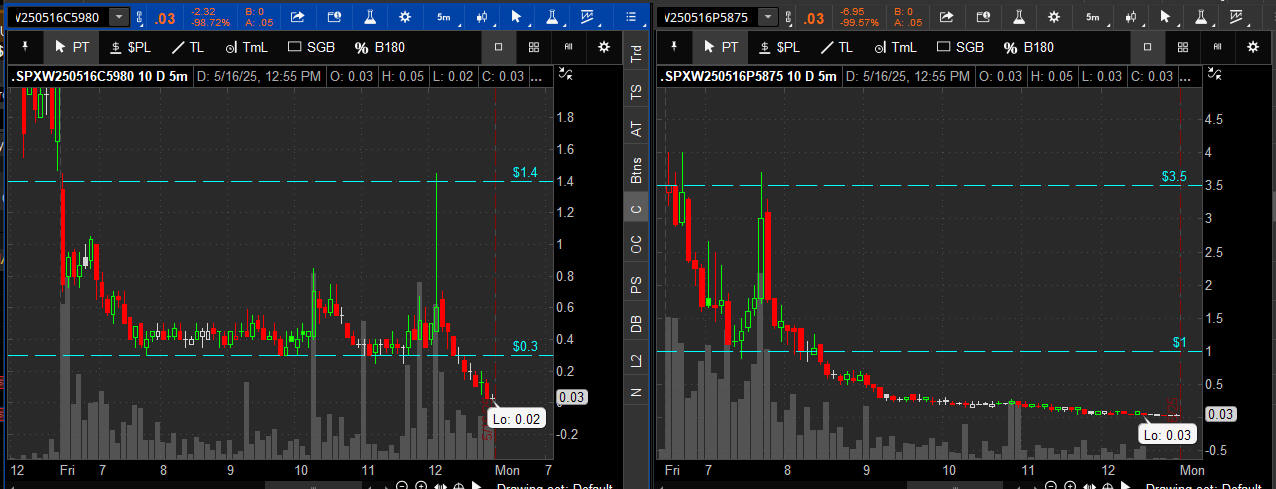1276x489 pixels.
Task: Expand the symbol dropdown for C5980 option
Action: (x=119, y=17)
